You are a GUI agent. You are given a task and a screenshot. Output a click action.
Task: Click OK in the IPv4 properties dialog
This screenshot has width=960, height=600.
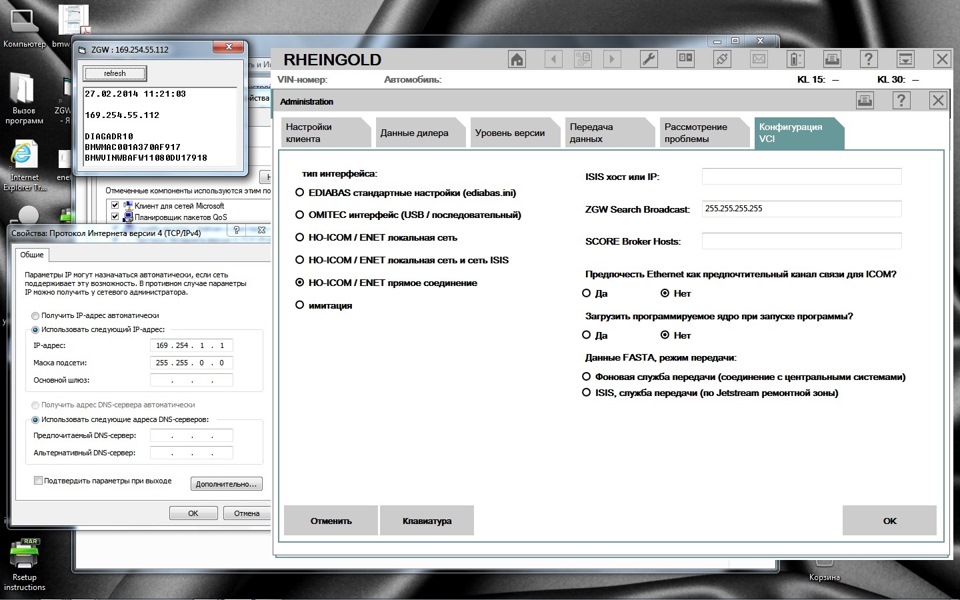tap(193, 513)
